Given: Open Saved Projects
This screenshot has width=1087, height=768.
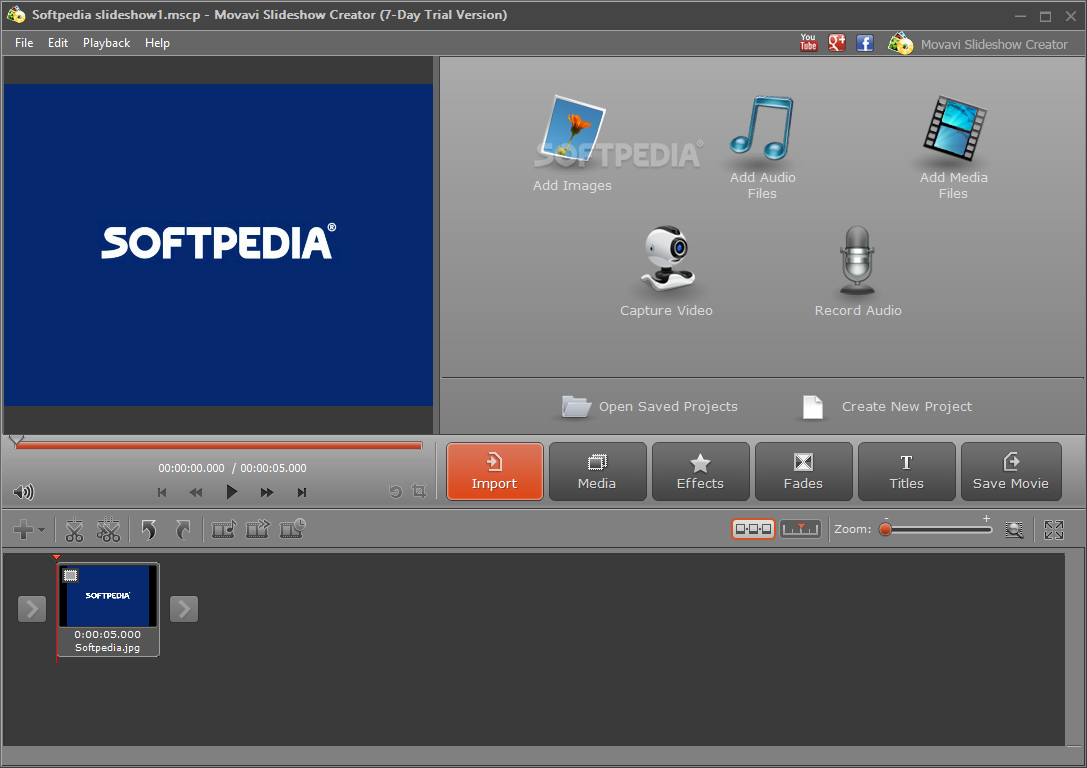Looking at the screenshot, I should click(x=650, y=407).
